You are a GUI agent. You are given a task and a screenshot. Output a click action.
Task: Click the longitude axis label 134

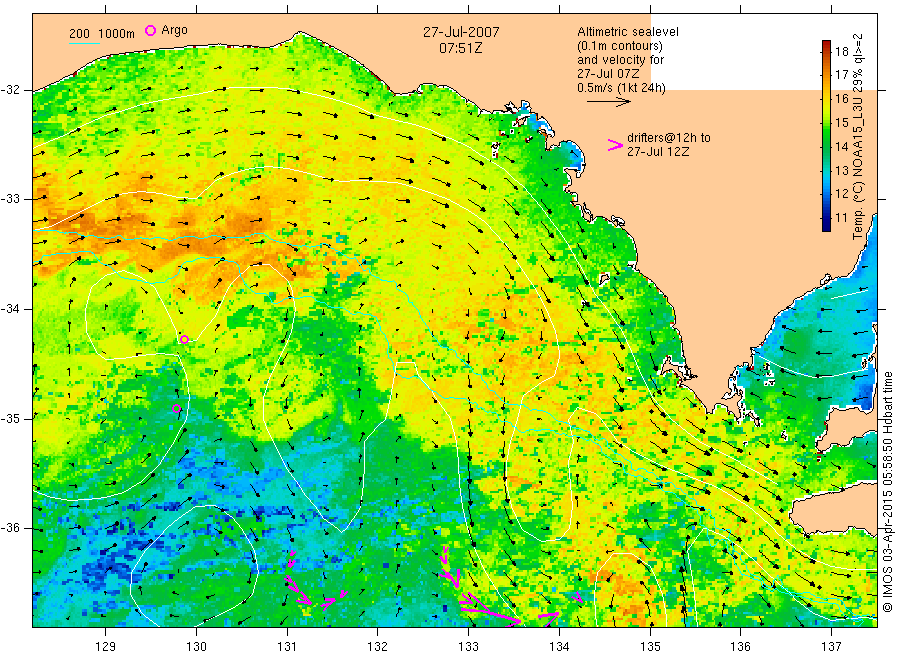click(559, 647)
